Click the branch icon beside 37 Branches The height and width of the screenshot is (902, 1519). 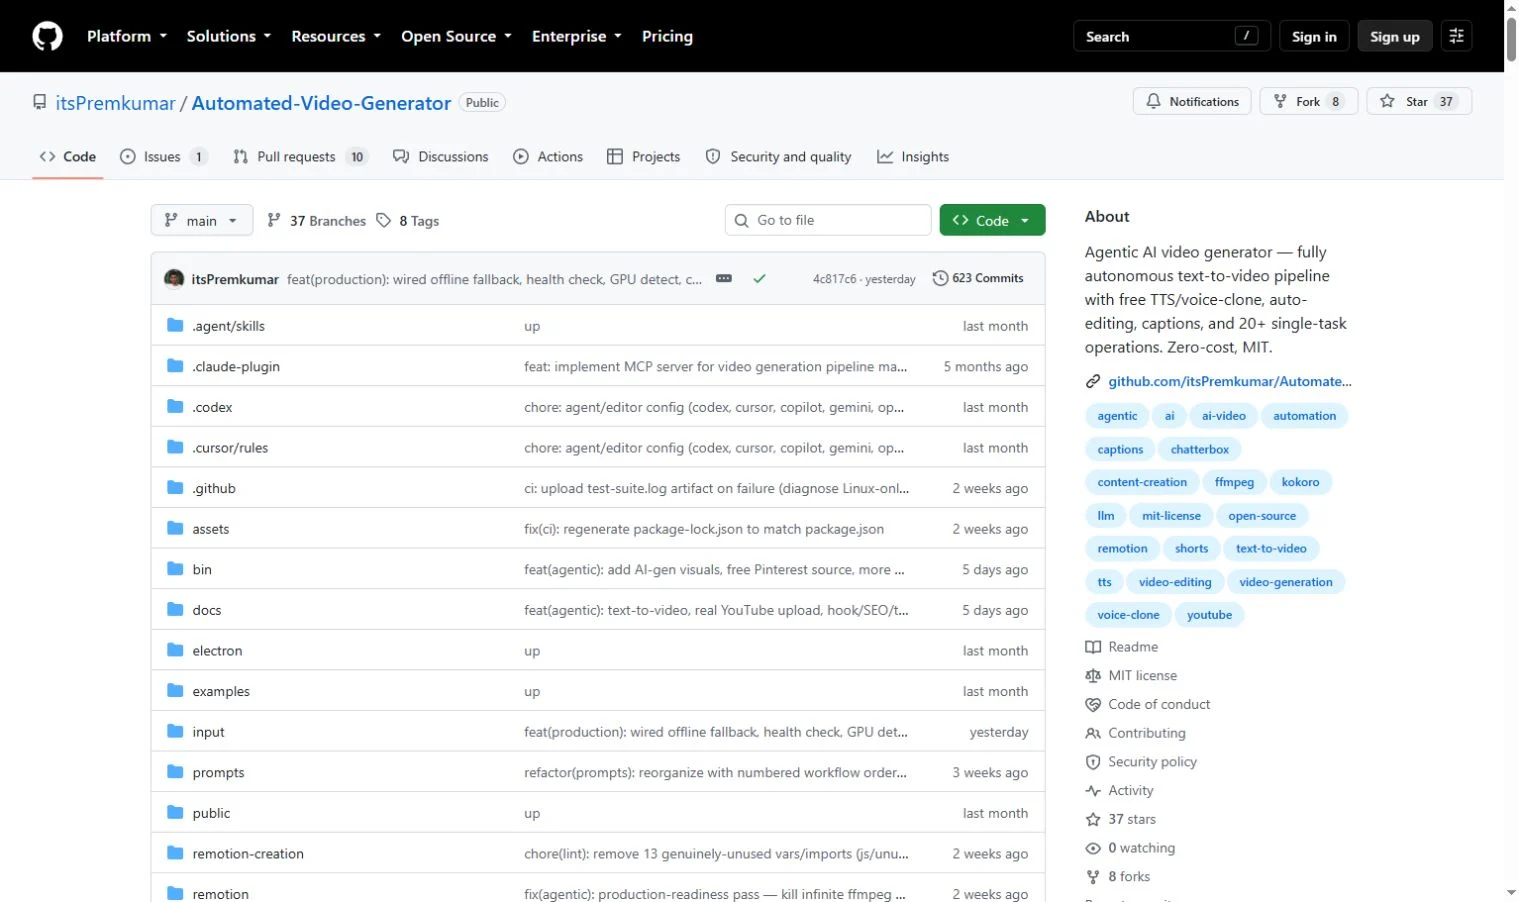click(274, 220)
